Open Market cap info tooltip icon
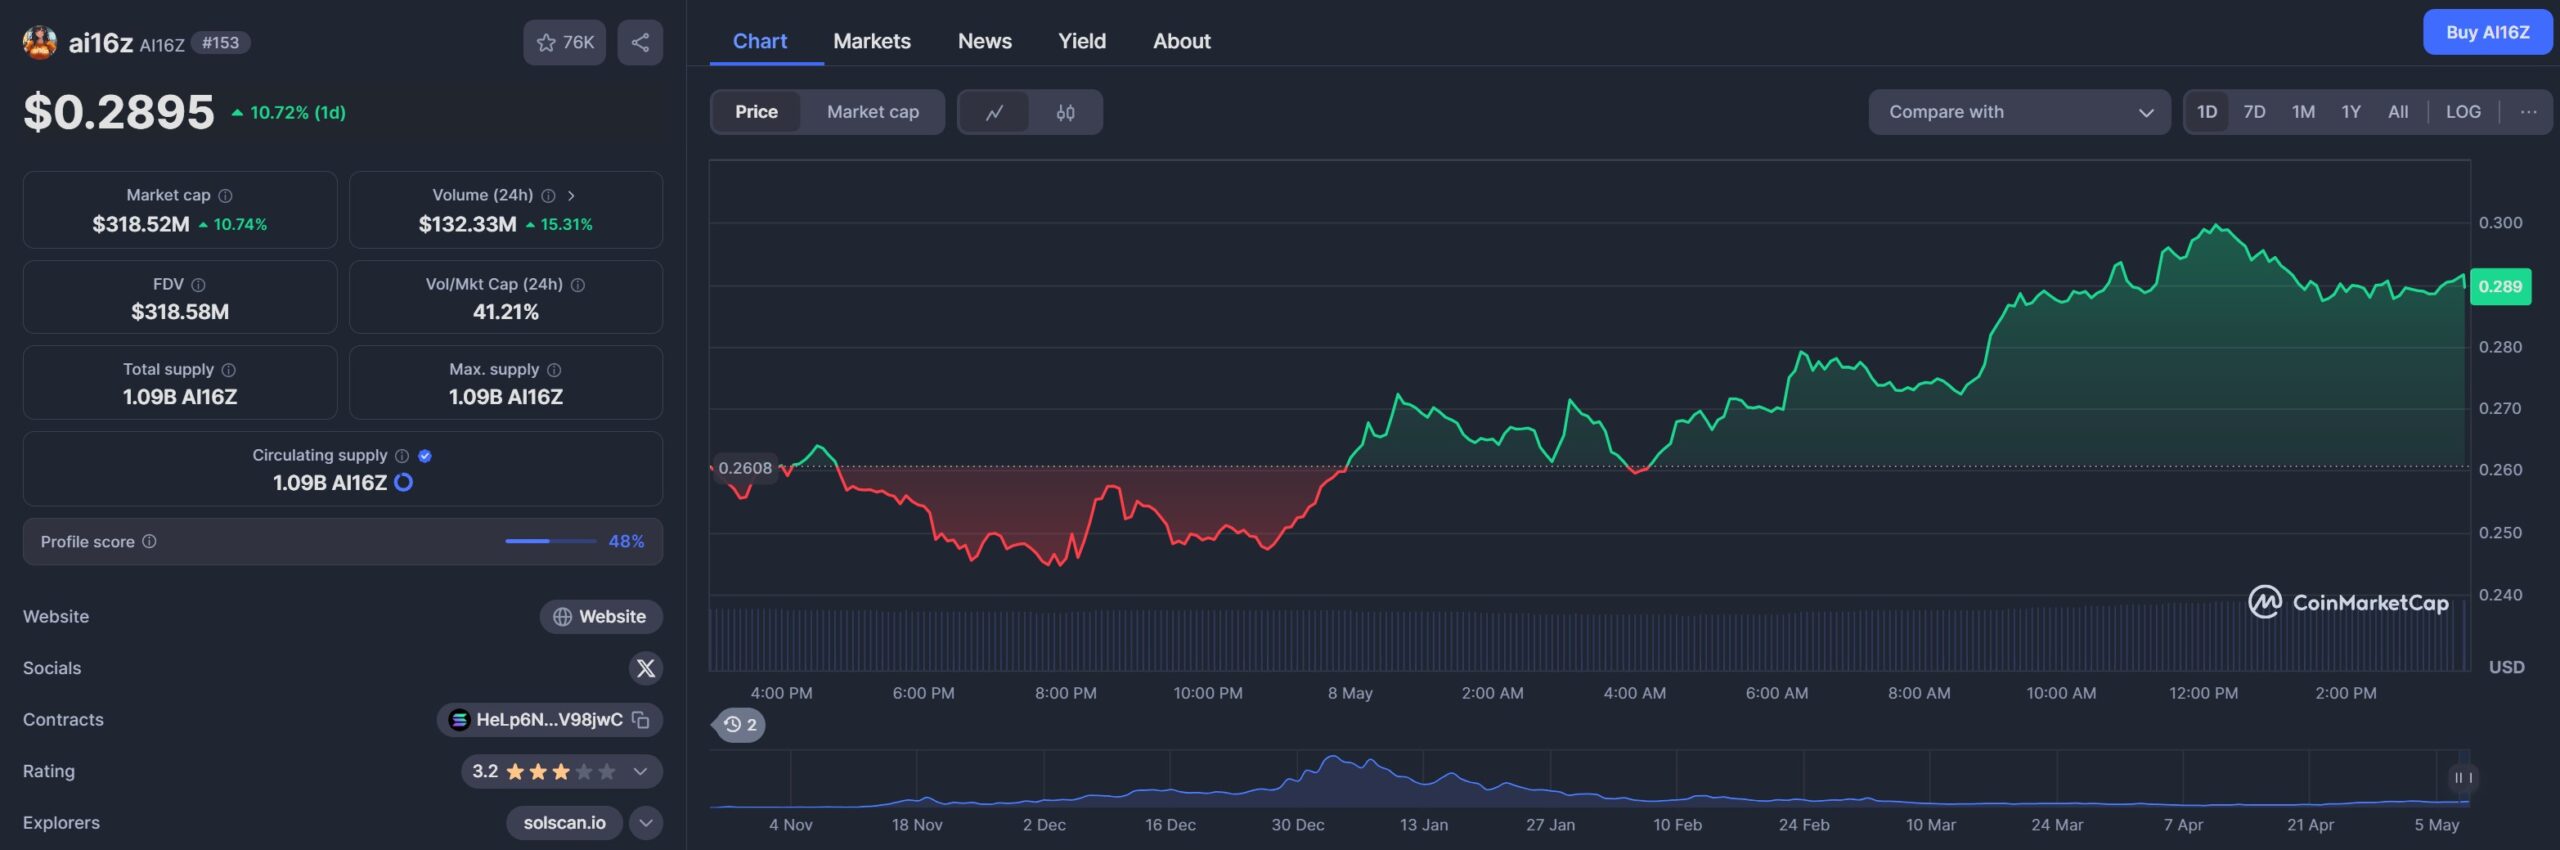2560x850 pixels. pyautogui.click(x=226, y=196)
